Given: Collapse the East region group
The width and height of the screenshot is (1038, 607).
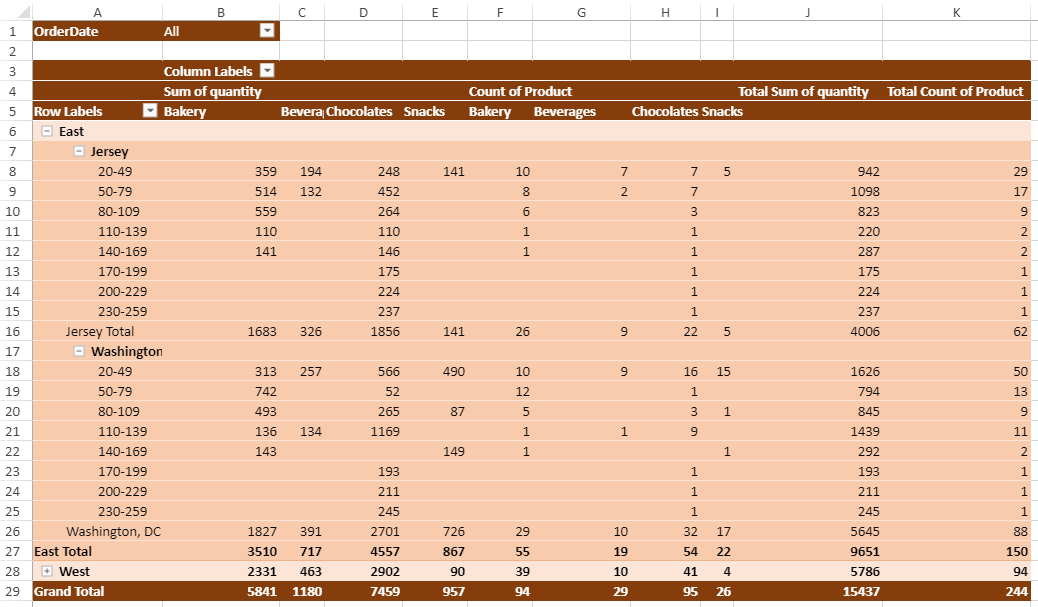Looking at the screenshot, I should (x=46, y=131).
